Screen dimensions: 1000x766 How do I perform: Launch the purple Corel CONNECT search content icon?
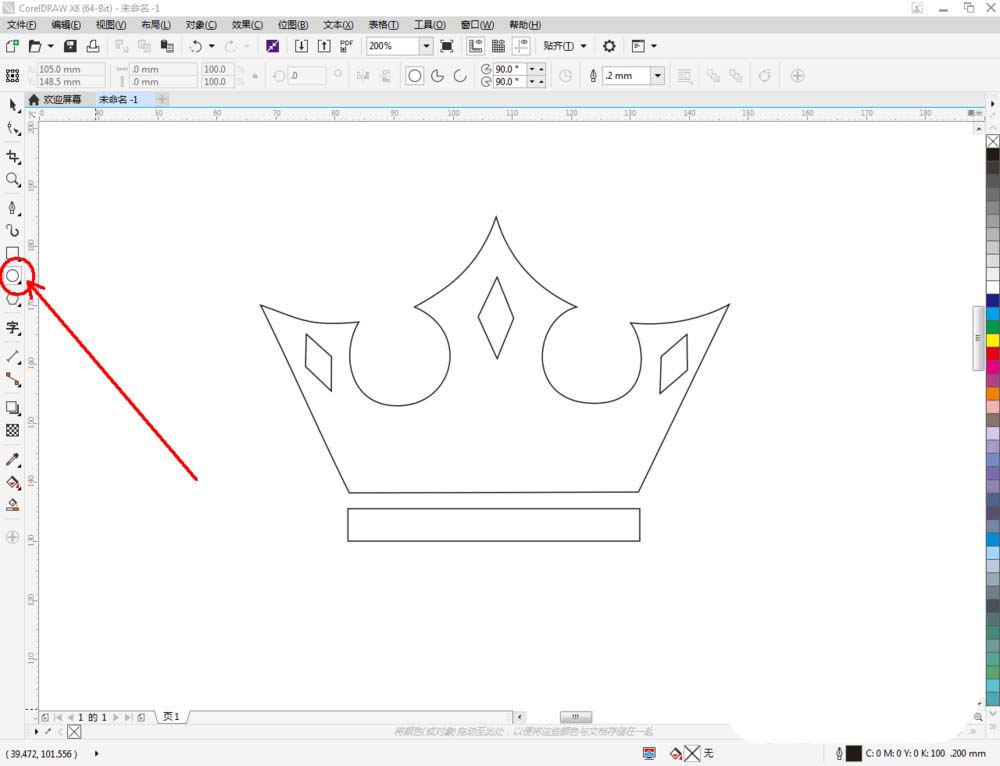(272, 46)
